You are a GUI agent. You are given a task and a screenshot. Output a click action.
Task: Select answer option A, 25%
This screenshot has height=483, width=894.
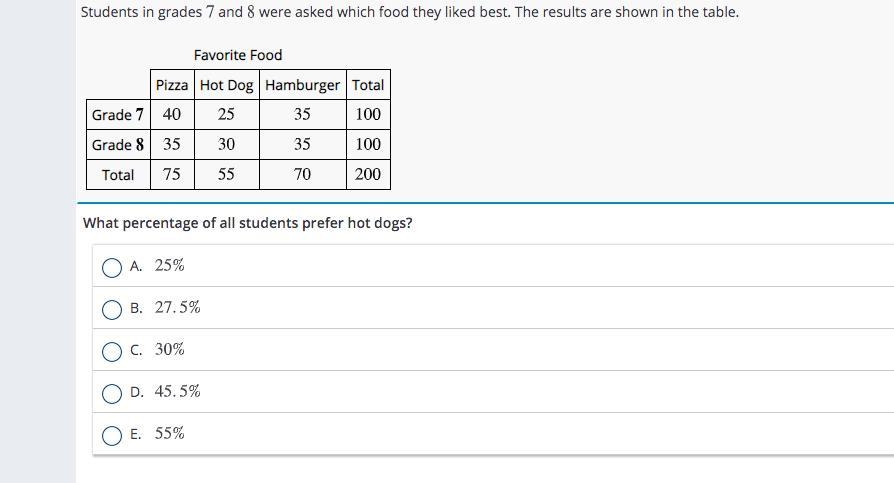click(x=113, y=266)
